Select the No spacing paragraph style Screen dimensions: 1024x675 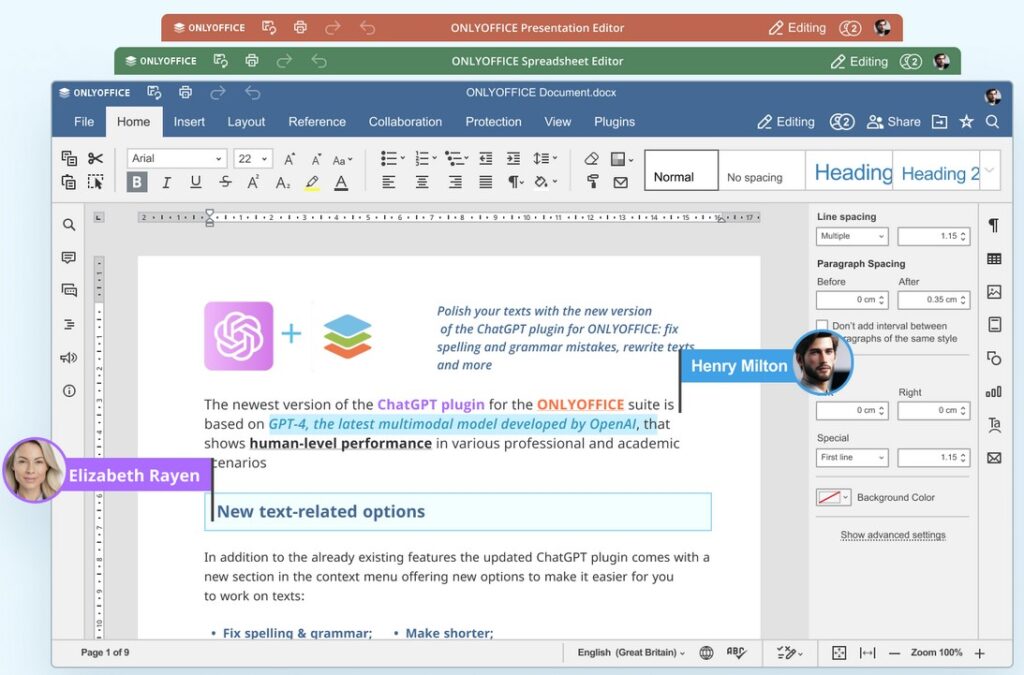pyautogui.click(x=761, y=170)
